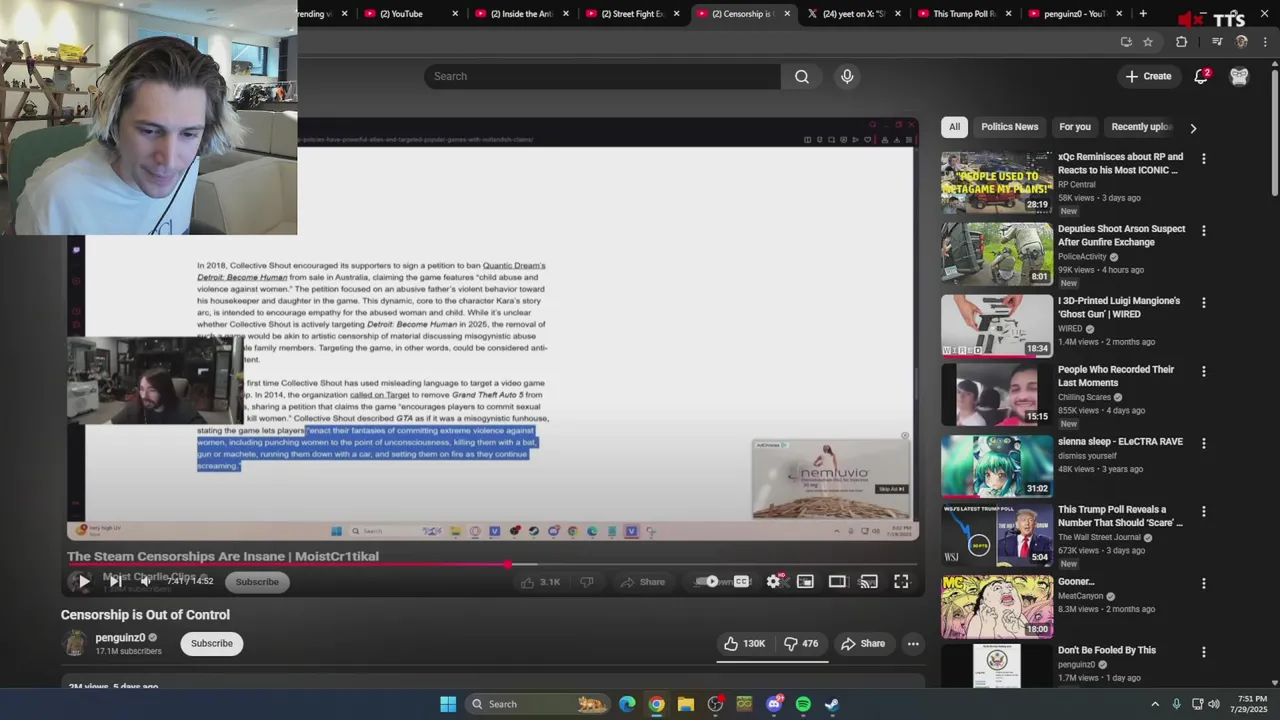This screenshot has height=720, width=1280.
Task: Open the Chrome profile avatar
Action: (x=1242, y=42)
